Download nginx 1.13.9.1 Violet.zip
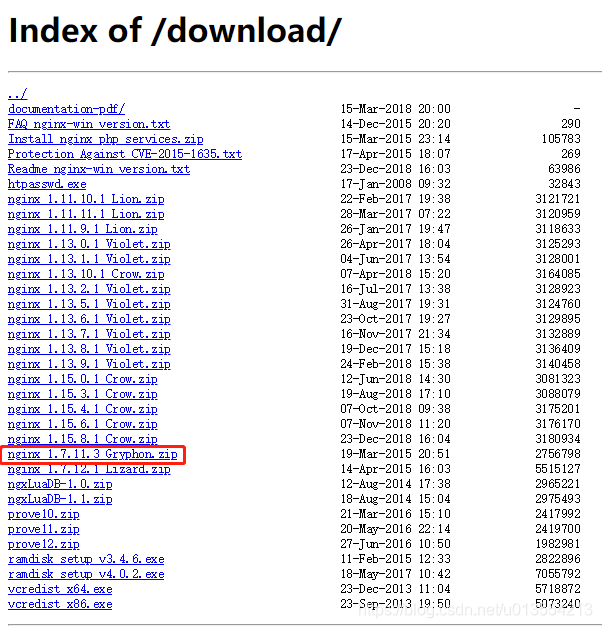 [x=89, y=364]
